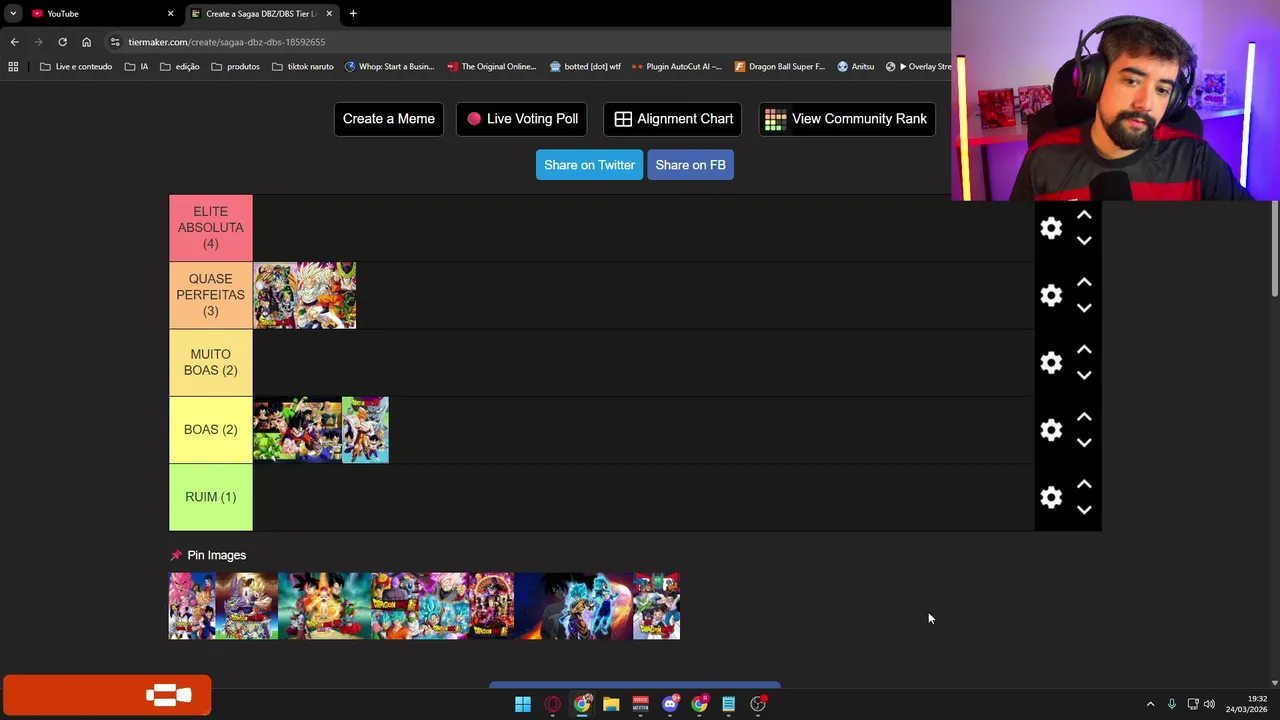Viewport: 1280px width, 720px height.
Task: Show hidden system tray icons
Action: click(x=1150, y=704)
